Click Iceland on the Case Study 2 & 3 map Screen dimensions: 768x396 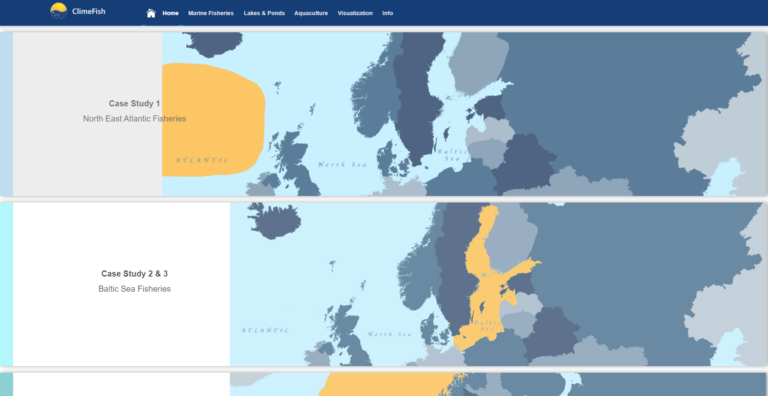pos(274,221)
